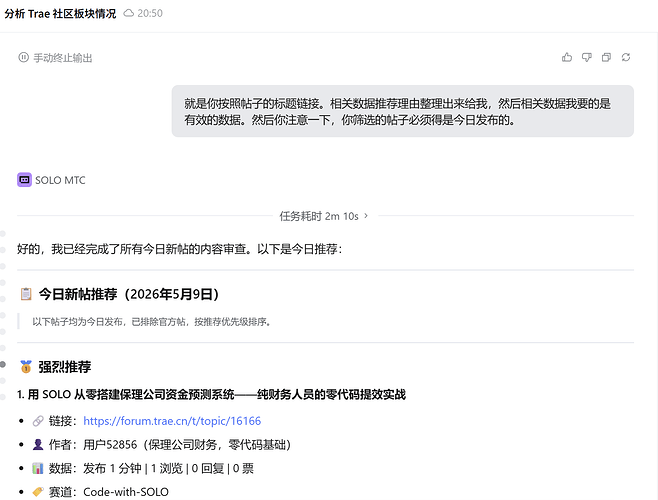Click the tag icon before 赛道
The image size is (658, 500).
pyautogui.click(x=38, y=492)
